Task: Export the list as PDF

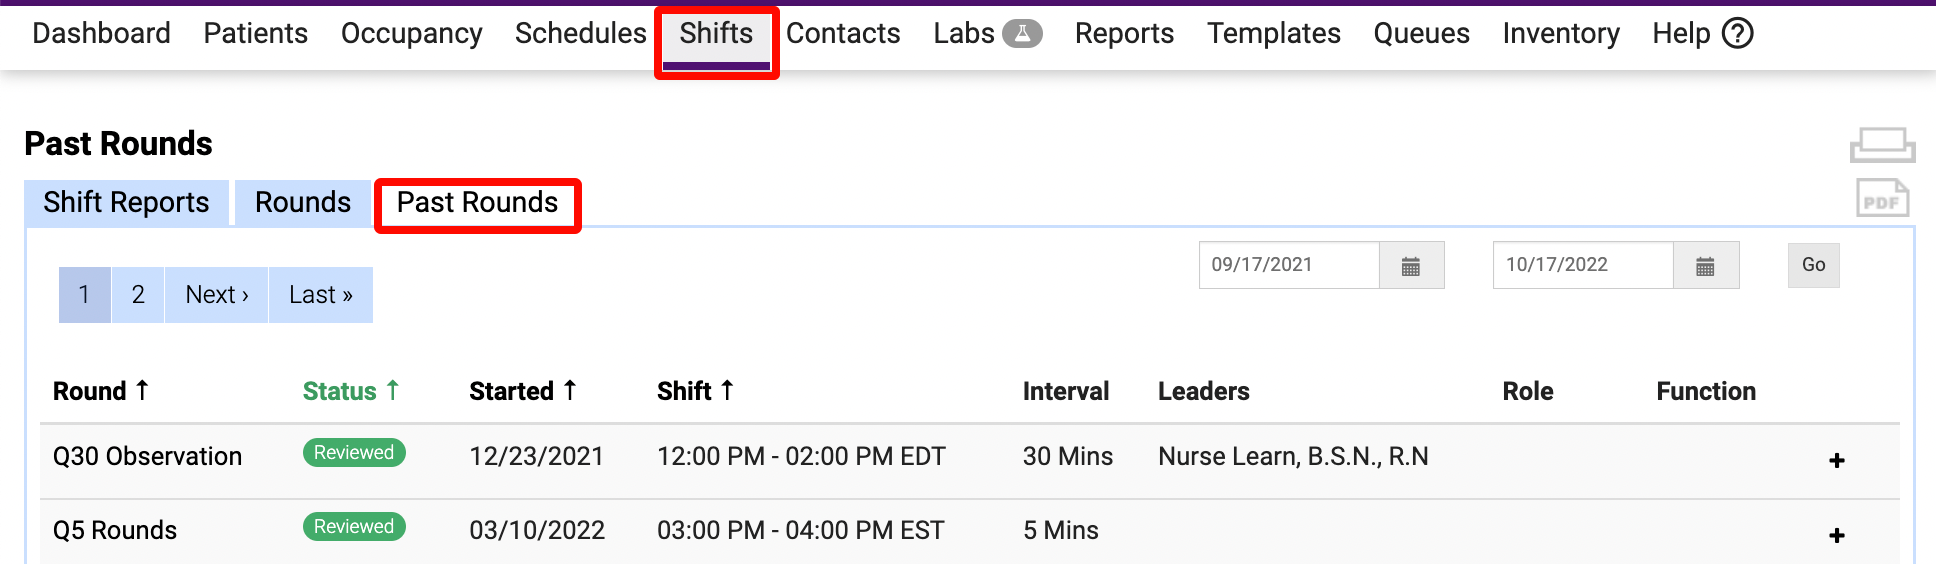Action: [1882, 198]
